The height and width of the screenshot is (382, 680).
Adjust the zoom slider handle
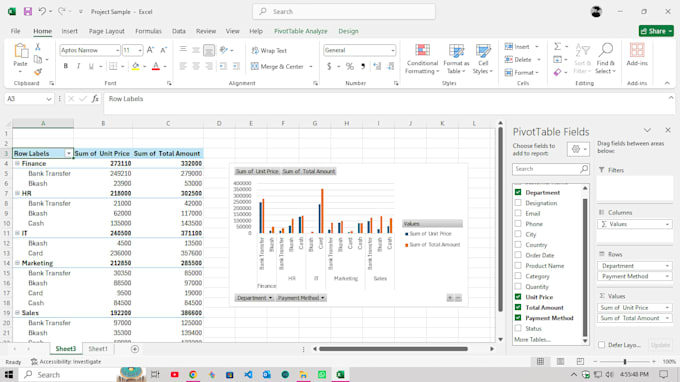point(624,362)
